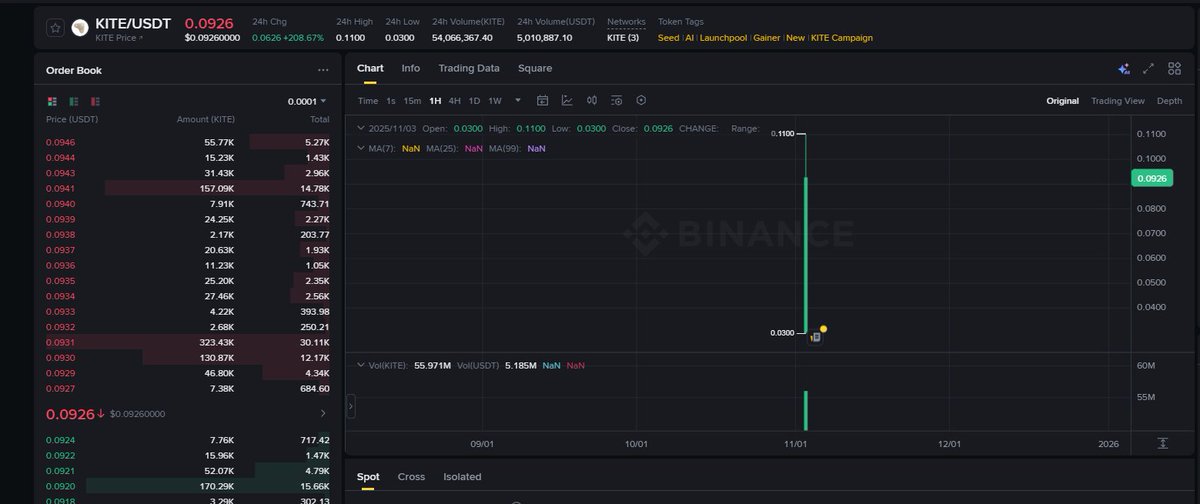Select the Time line chart interval
Viewport: 1200px width, 504px height.
368,100
